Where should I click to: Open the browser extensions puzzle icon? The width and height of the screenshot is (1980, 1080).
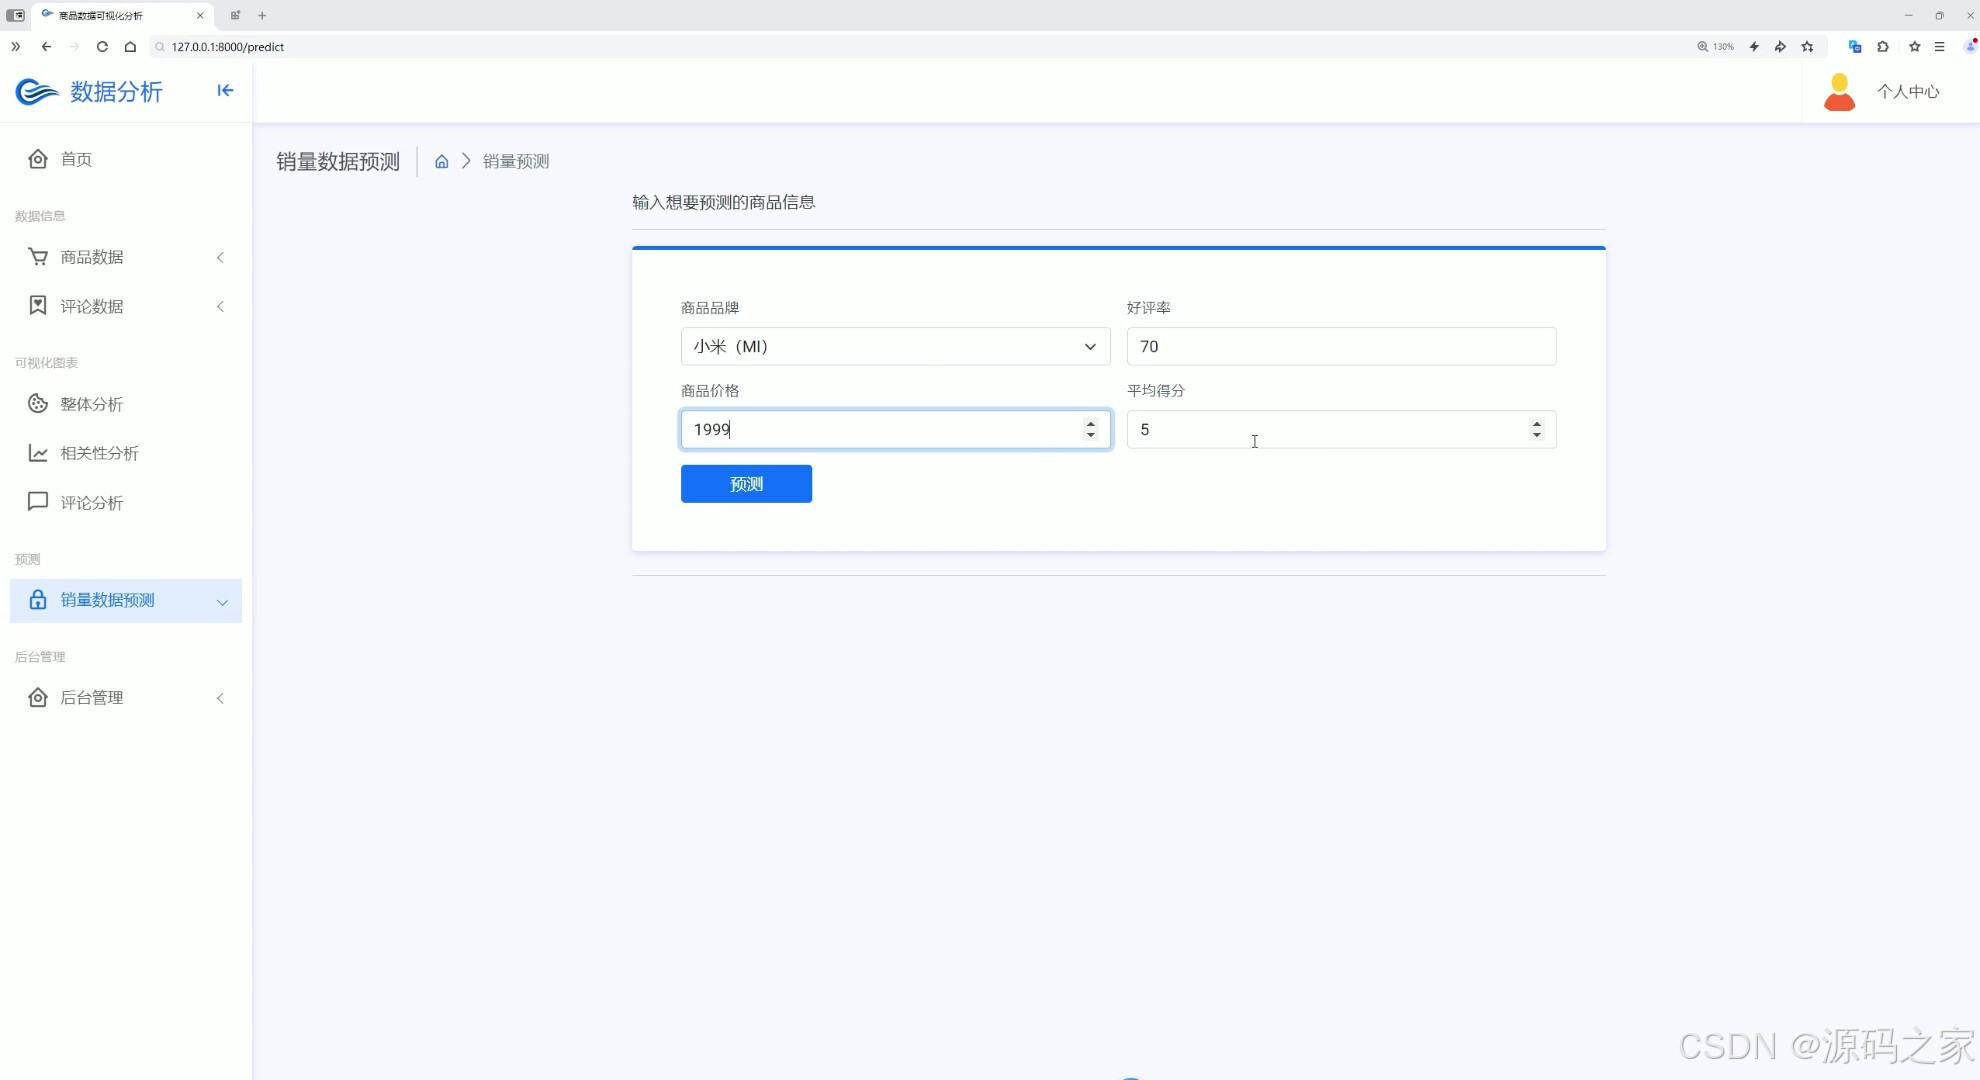(x=1883, y=47)
